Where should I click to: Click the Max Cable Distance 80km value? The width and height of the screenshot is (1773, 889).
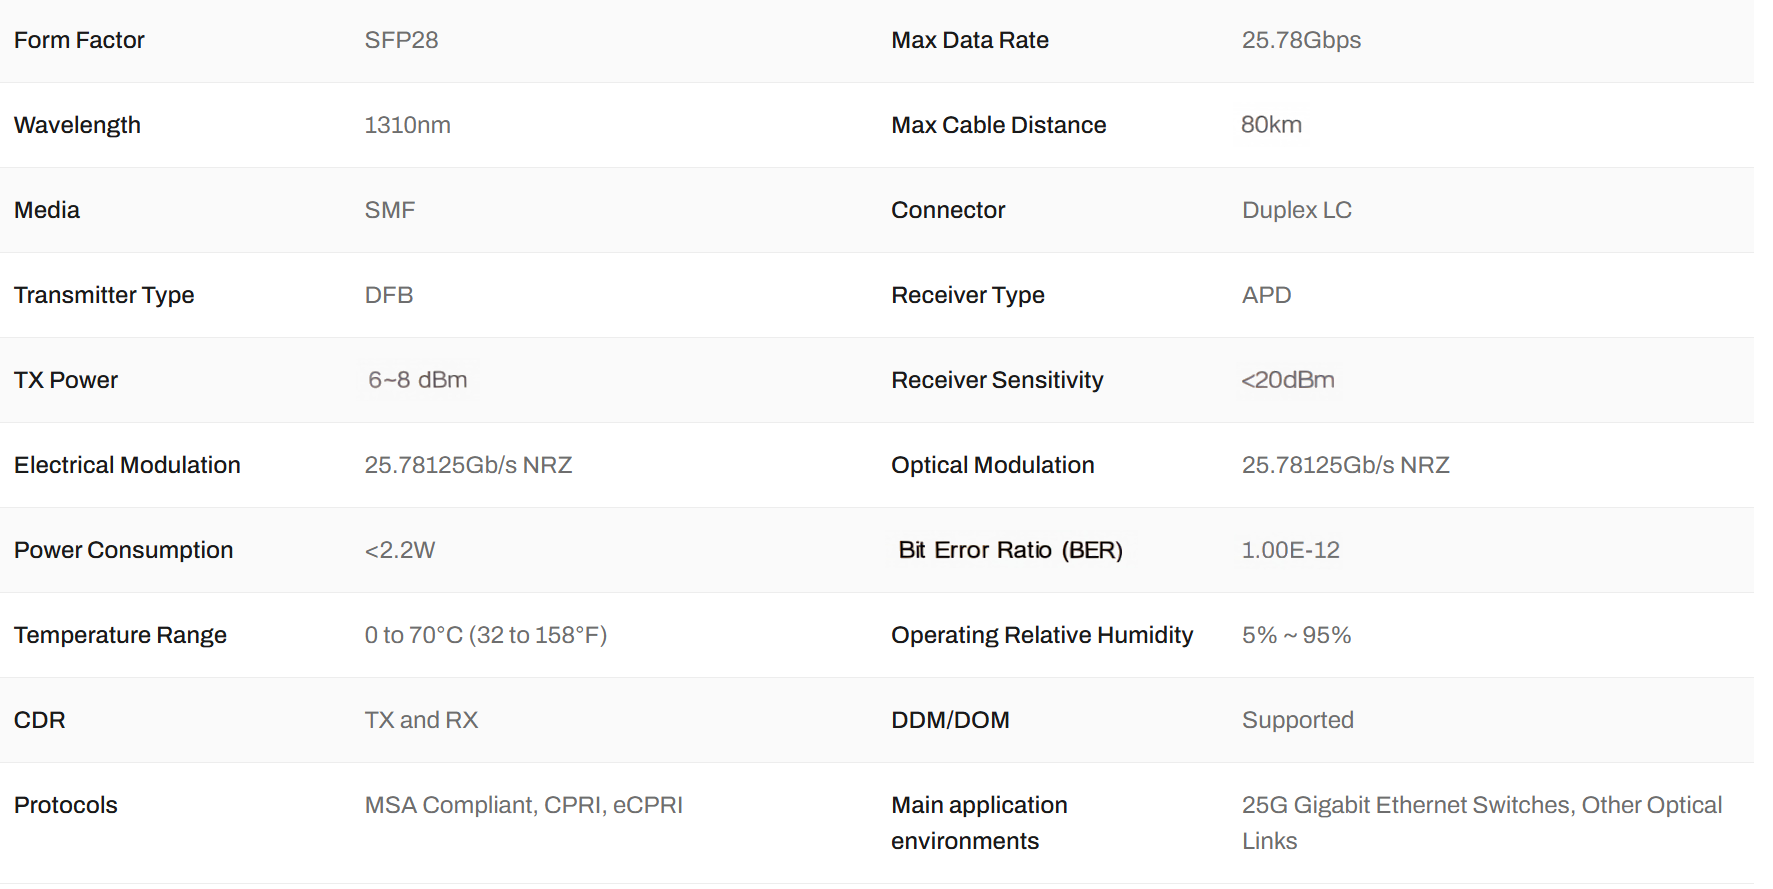click(x=1271, y=125)
